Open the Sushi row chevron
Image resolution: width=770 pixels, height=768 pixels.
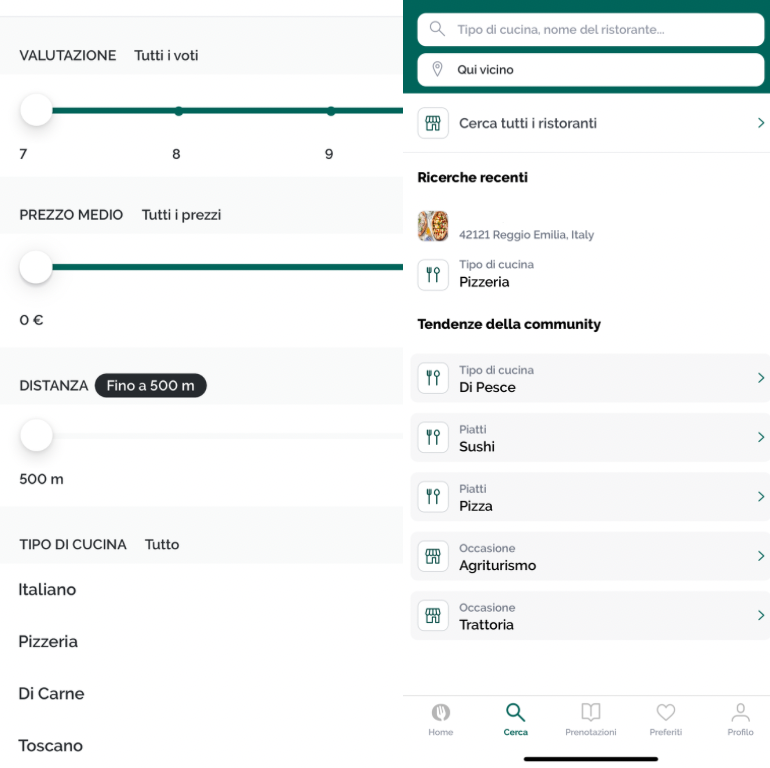(761, 437)
